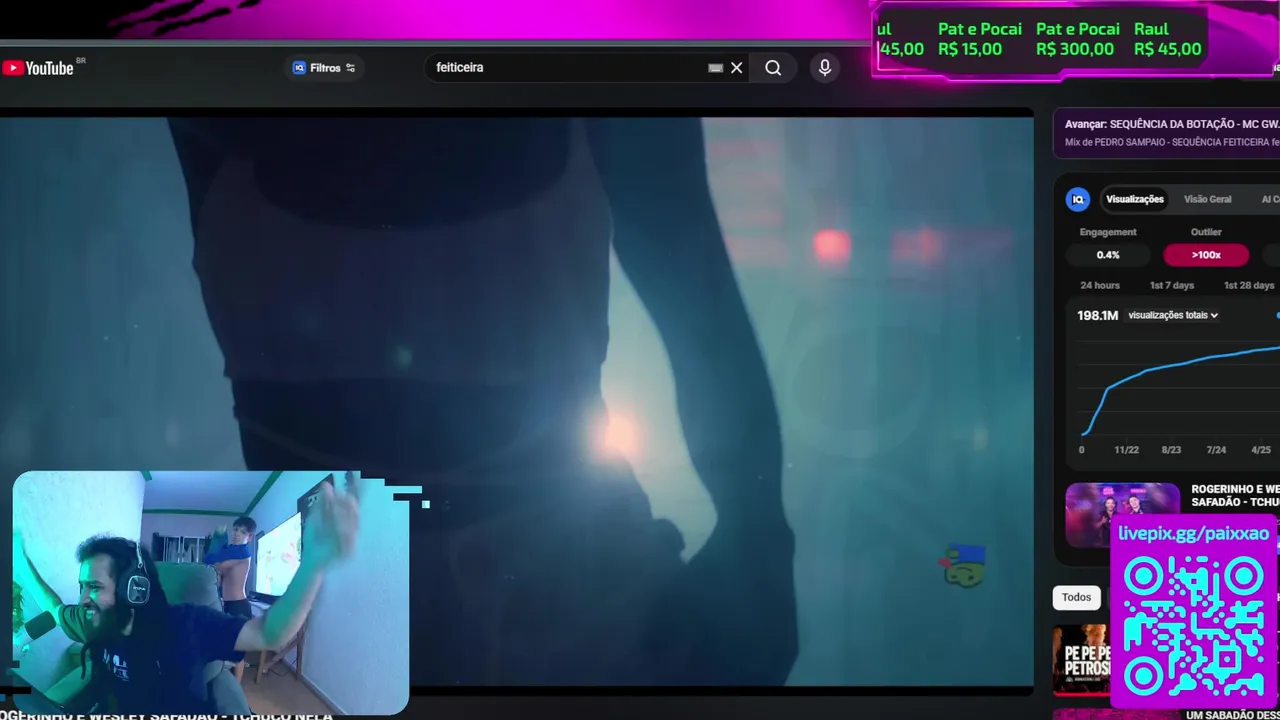Clear the search text with the X

point(737,68)
